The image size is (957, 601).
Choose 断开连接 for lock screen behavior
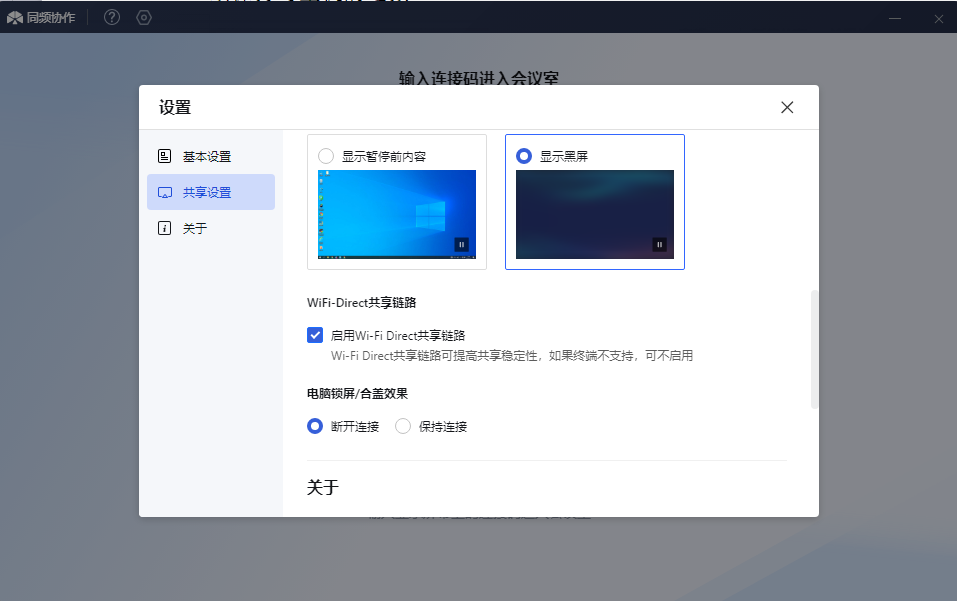point(315,426)
